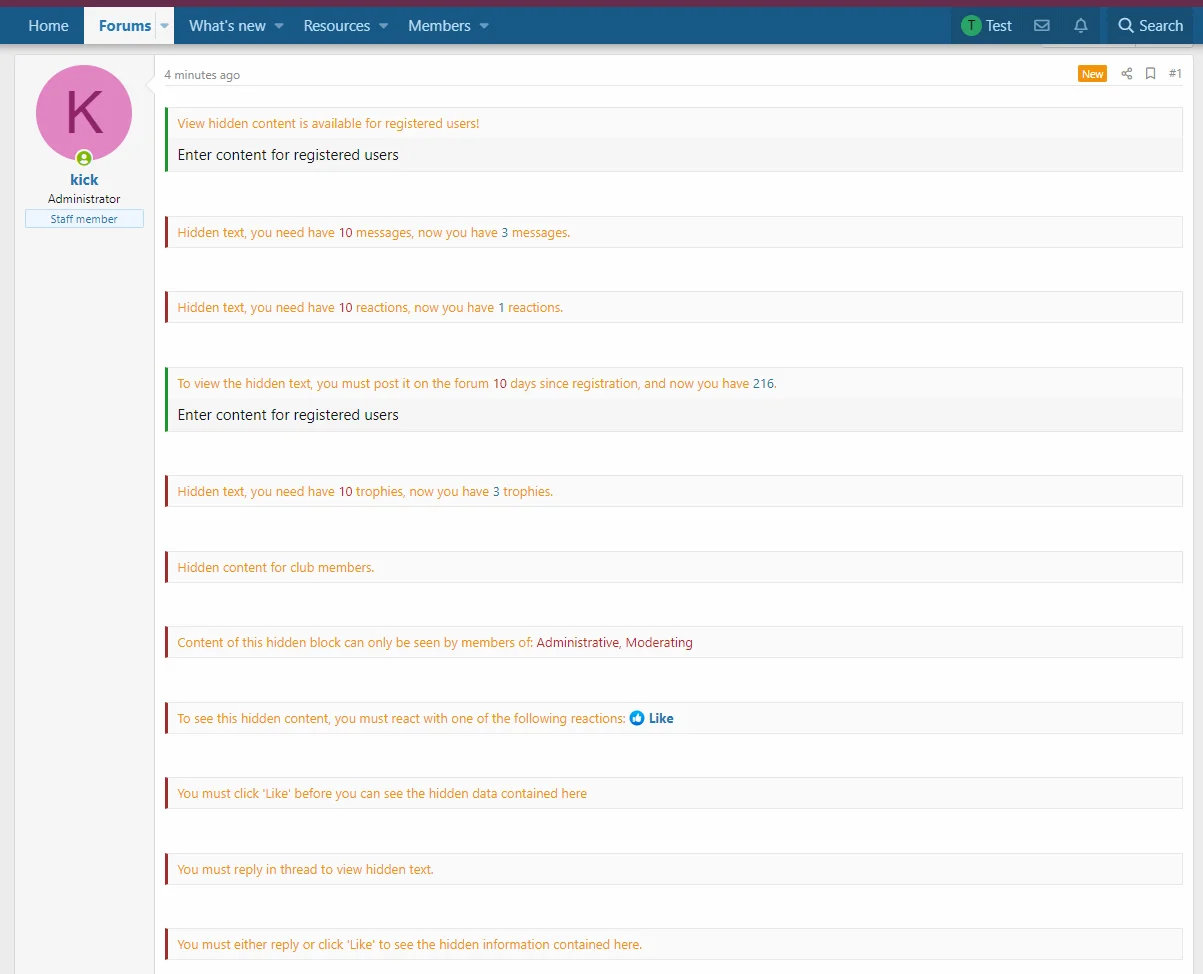Open the Forums secondary dropdown arrow
Viewport: 1203px width, 974px height.
164,26
